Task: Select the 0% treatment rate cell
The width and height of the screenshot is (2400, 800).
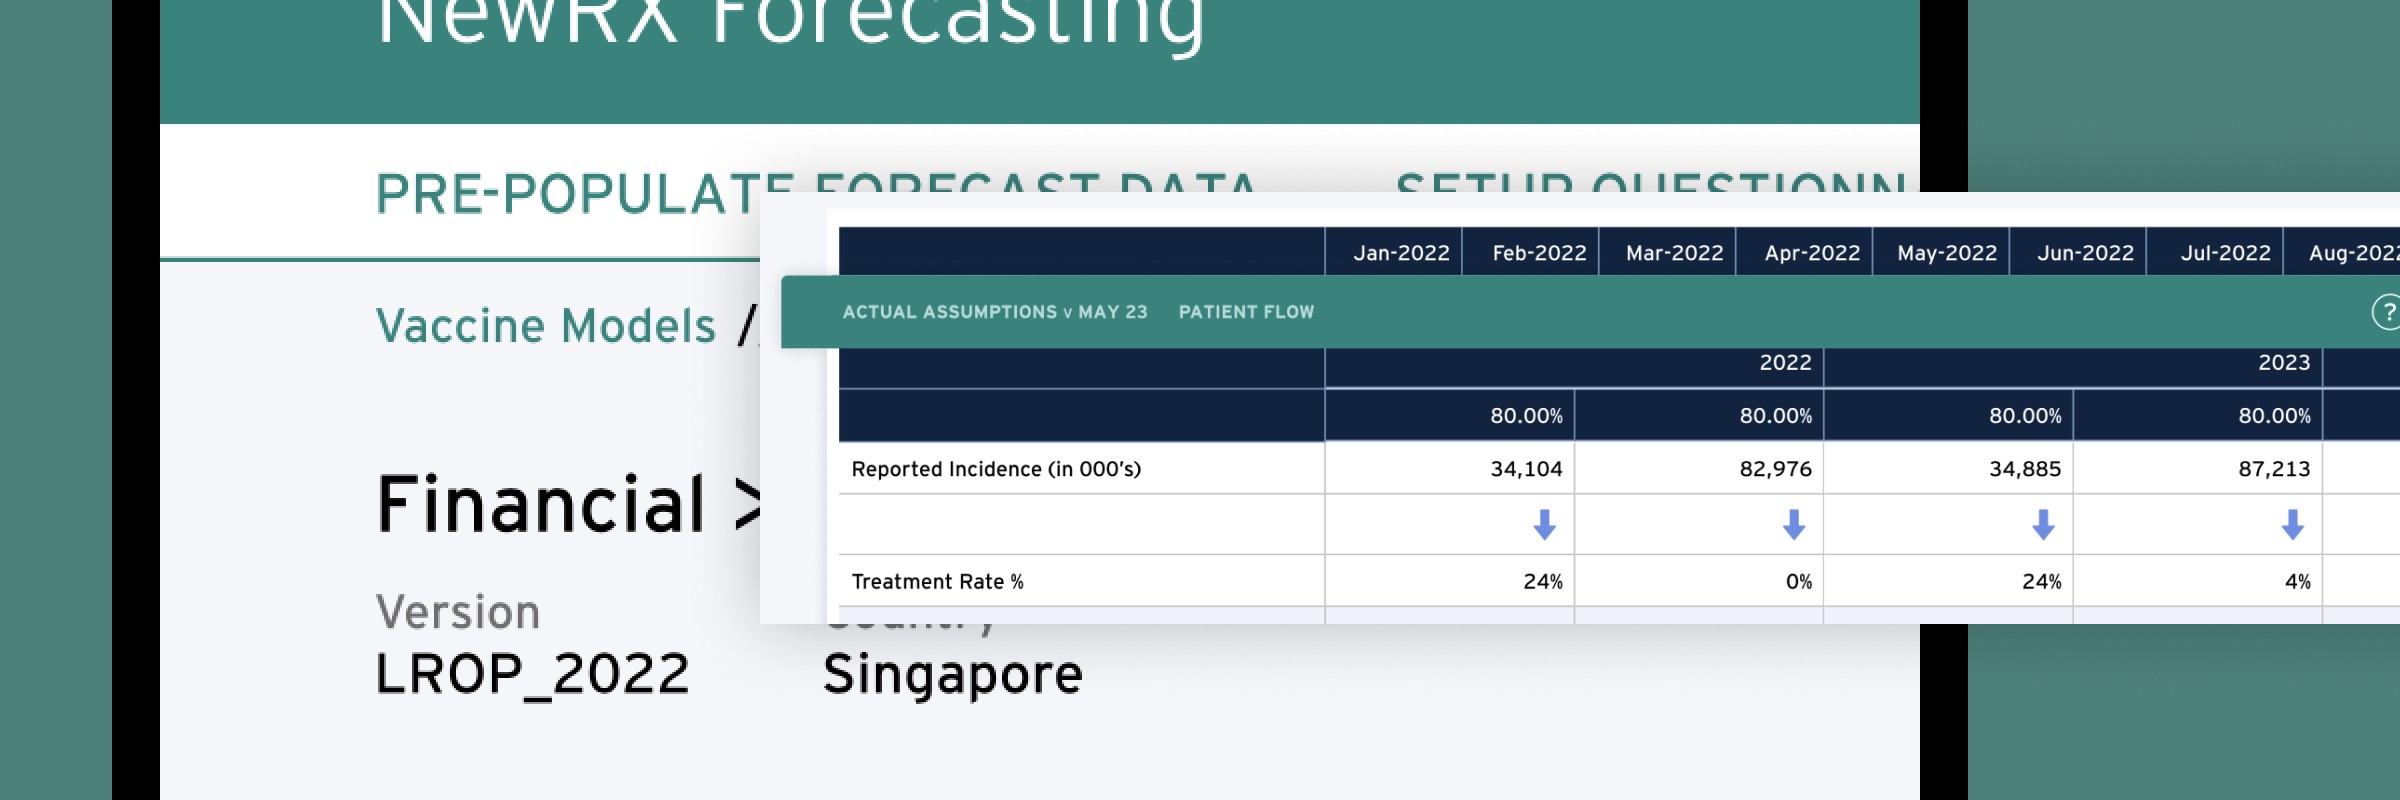Action: (1699, 581)
